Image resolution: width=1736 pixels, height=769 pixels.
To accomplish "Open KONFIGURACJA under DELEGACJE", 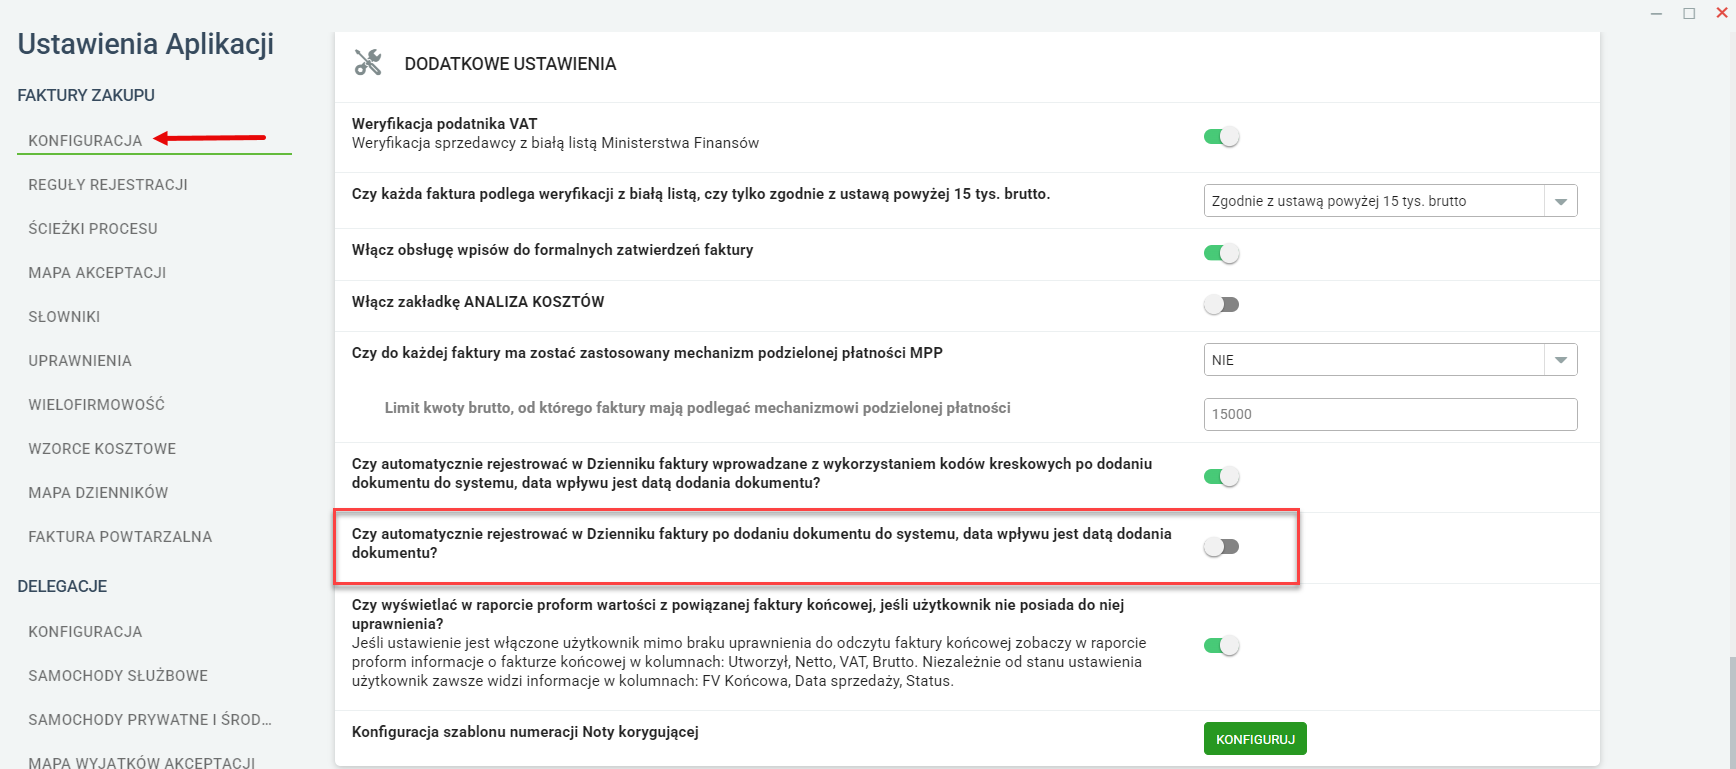I will [86, 632].
